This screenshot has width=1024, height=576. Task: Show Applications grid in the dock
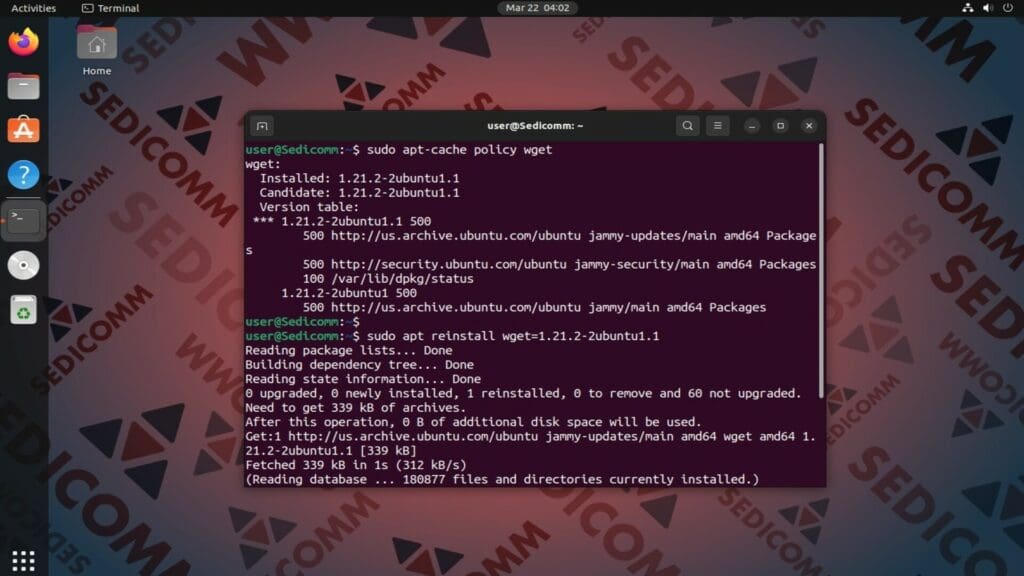point(24,560)
